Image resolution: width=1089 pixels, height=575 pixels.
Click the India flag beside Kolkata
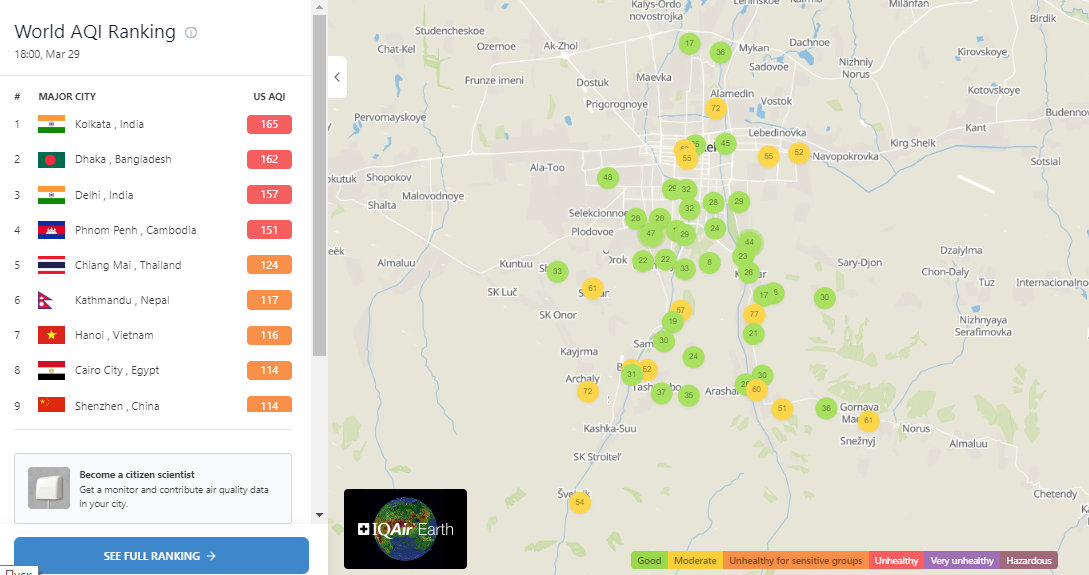pyautogui.click(x=51, y=124)
